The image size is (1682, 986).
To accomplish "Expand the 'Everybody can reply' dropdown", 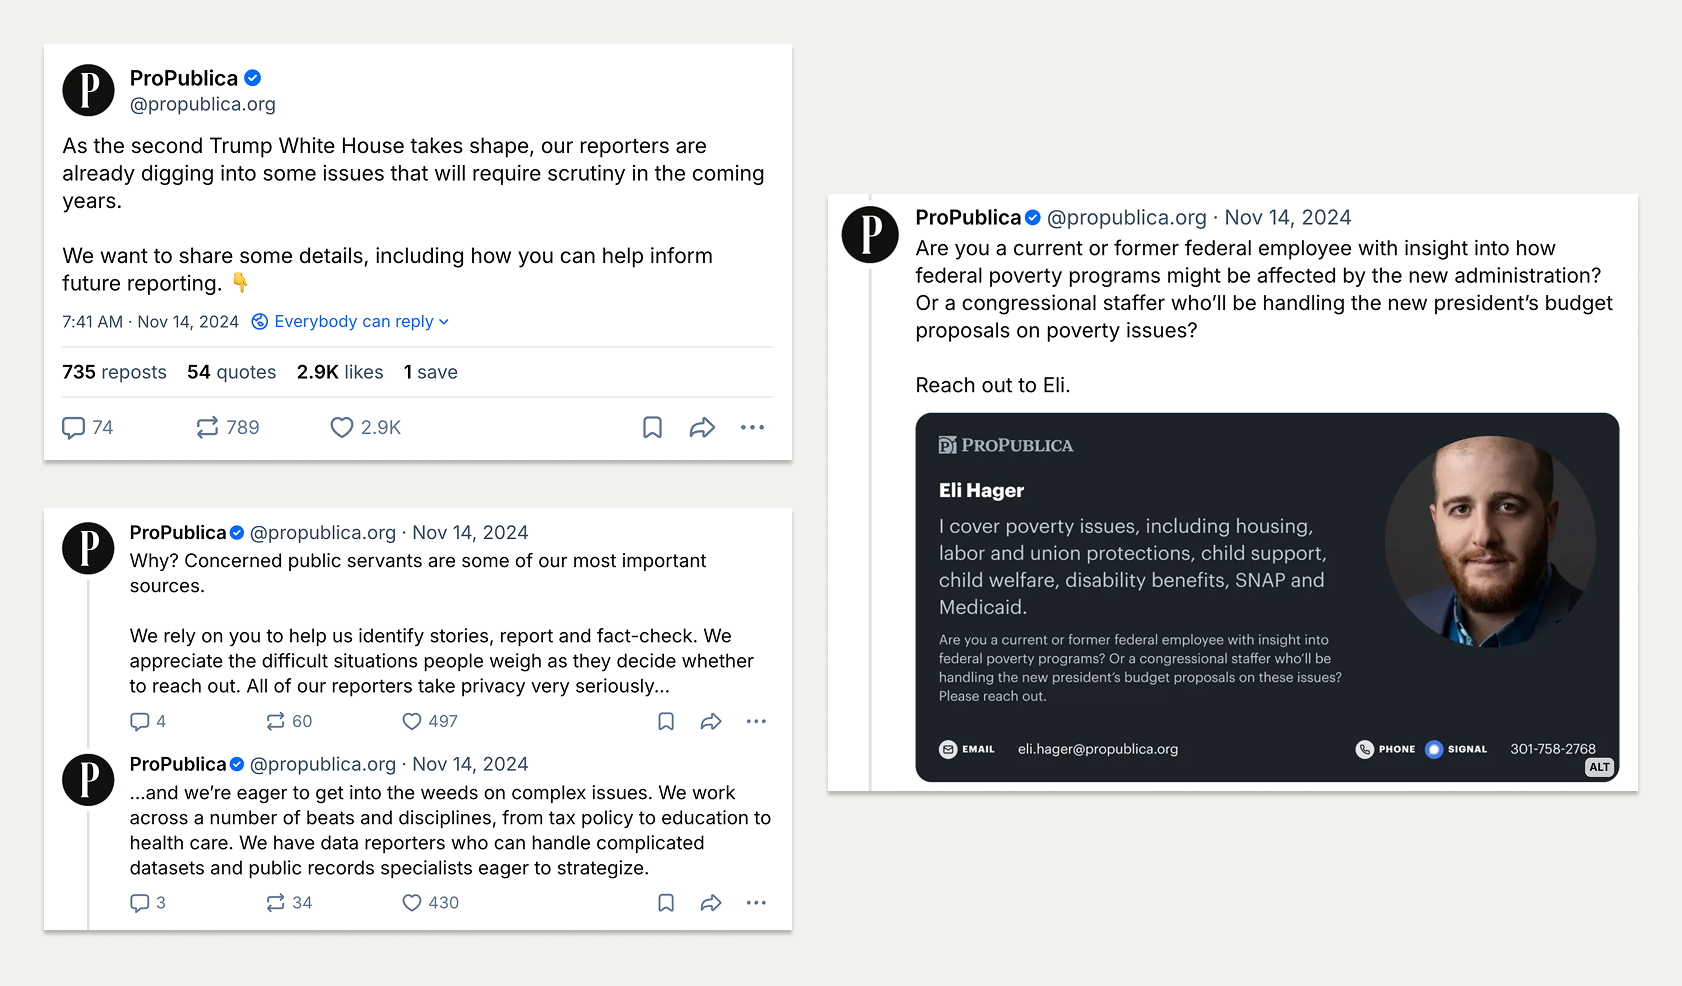I will (350, 321).
